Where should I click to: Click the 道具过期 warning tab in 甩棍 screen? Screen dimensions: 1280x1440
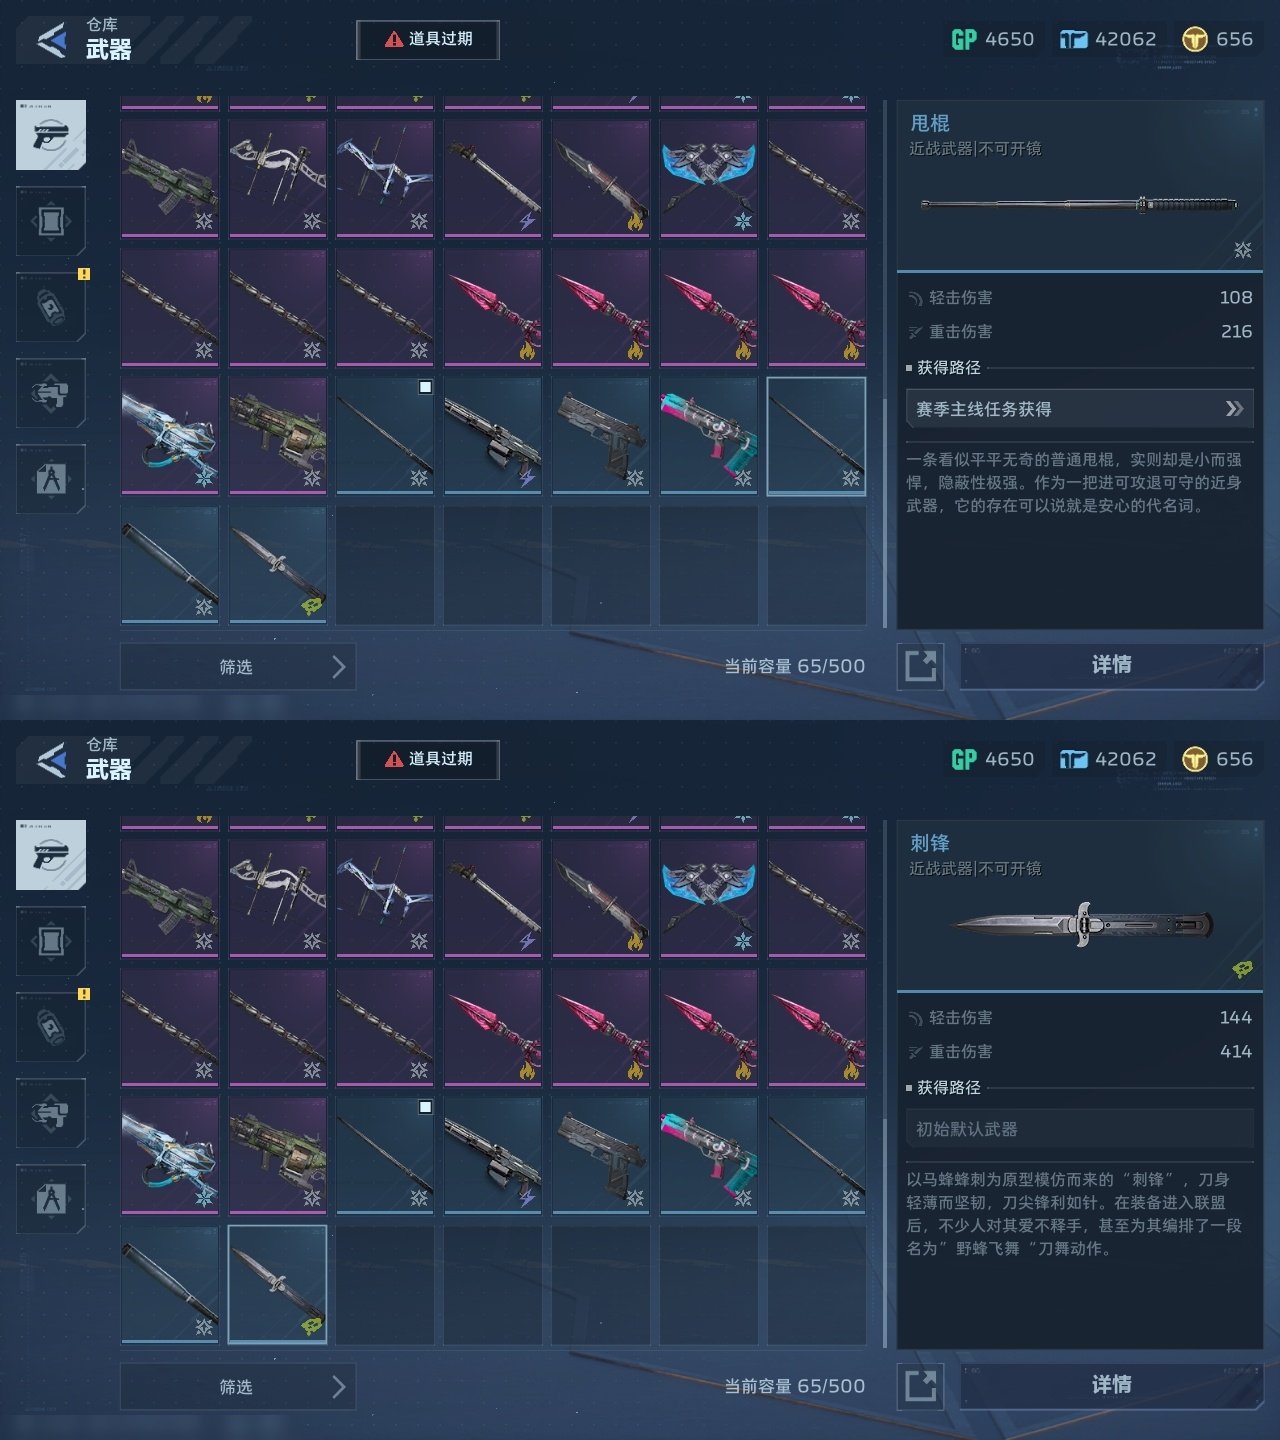tap(428, 39)
